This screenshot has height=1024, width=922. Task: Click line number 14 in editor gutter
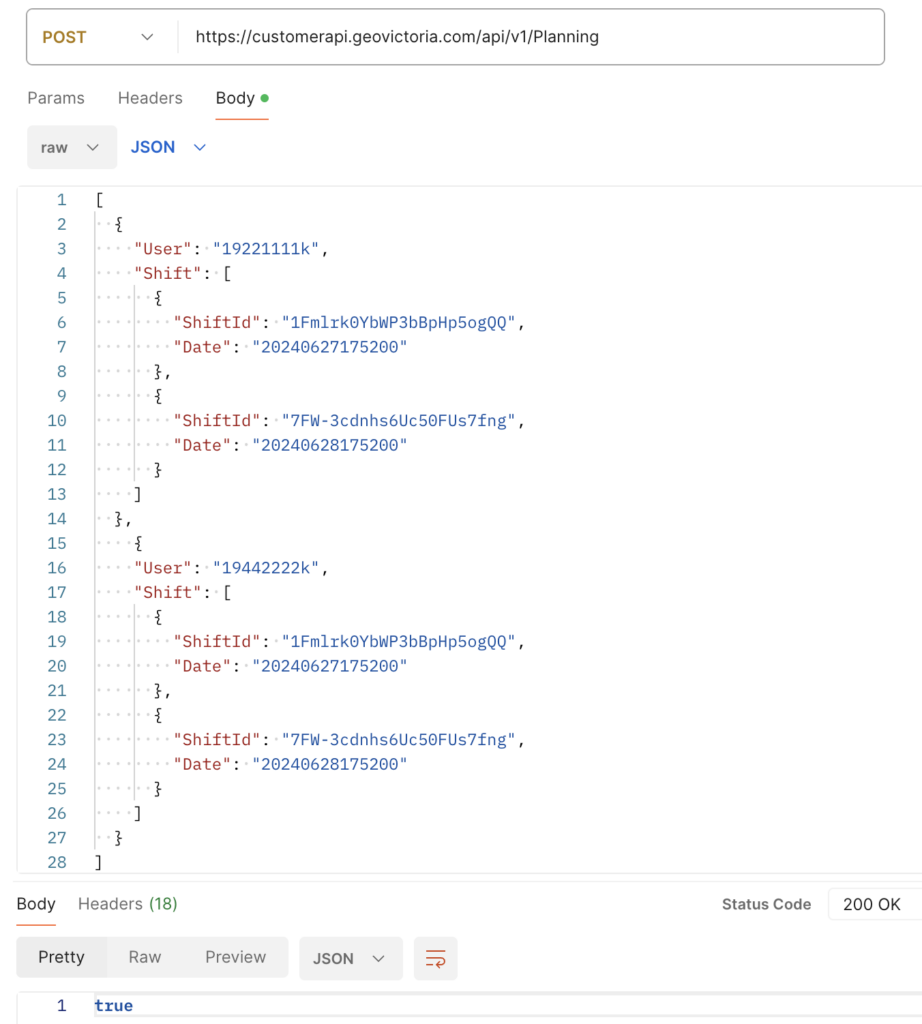(56, 519)
